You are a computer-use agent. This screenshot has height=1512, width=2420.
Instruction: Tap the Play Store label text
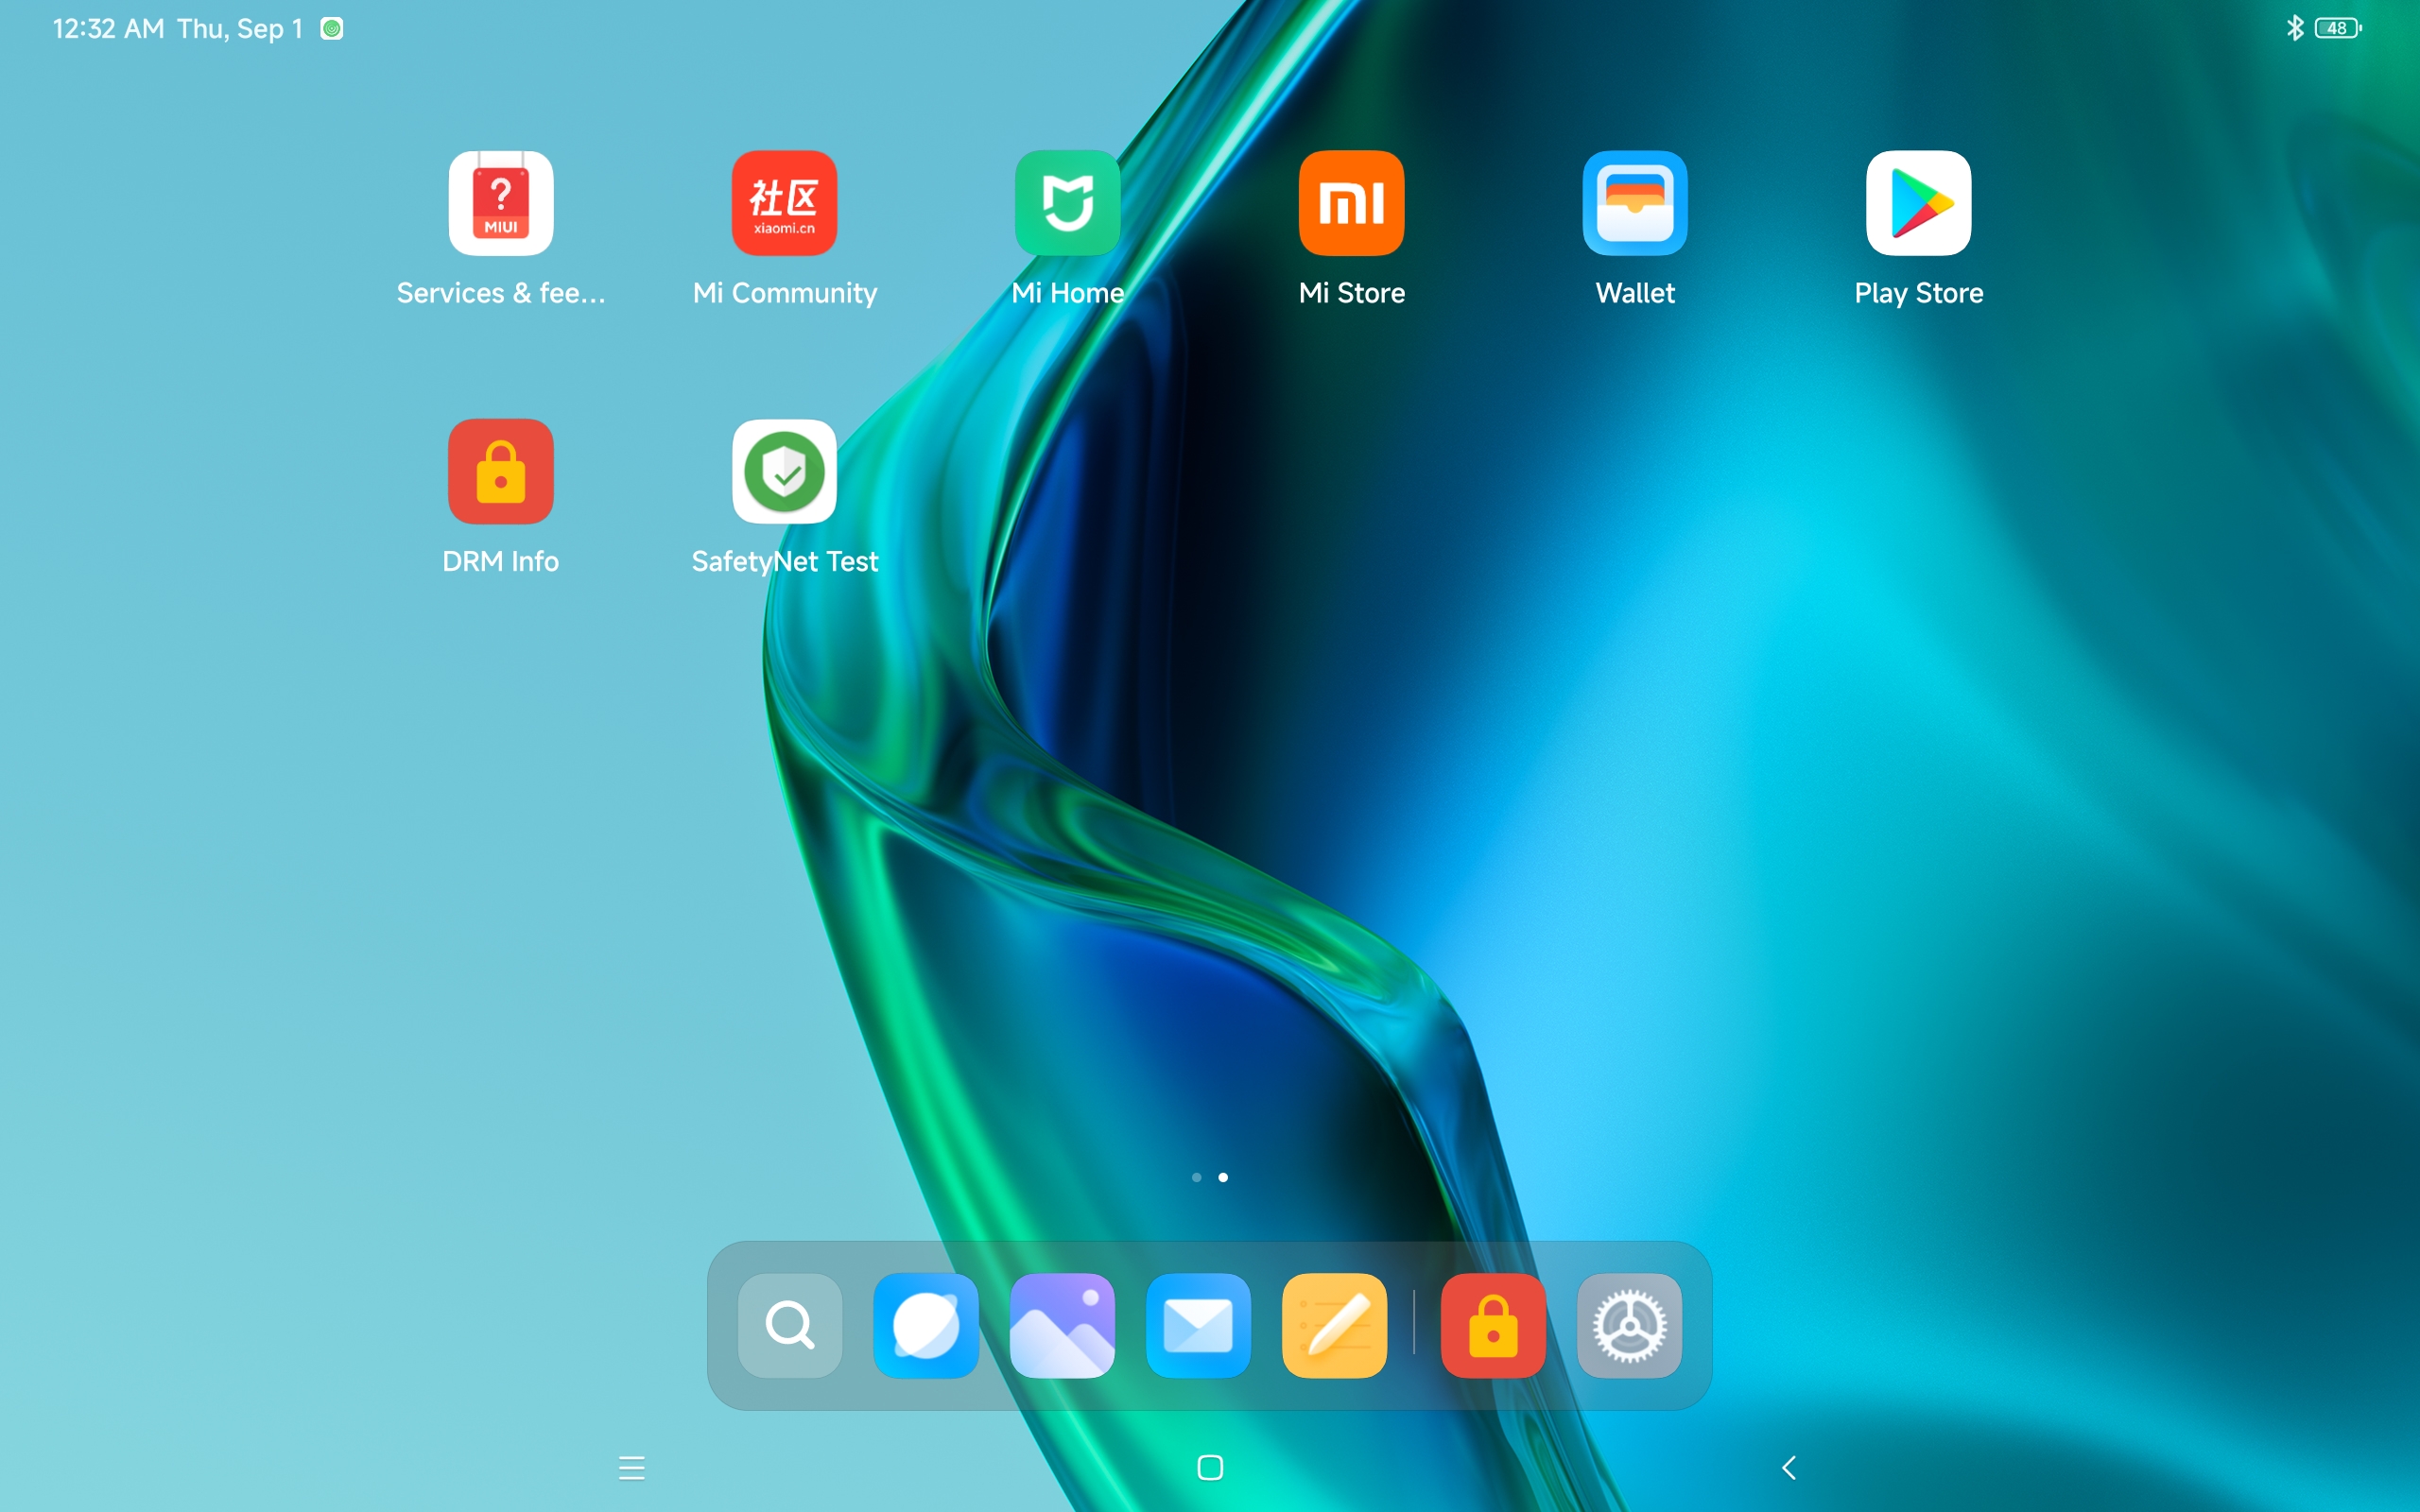click(1918, 293)
